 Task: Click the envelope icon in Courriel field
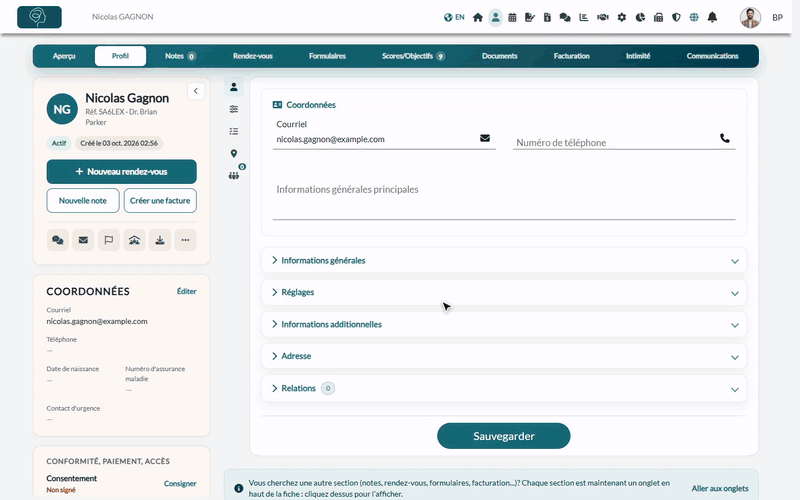[485, 138]
